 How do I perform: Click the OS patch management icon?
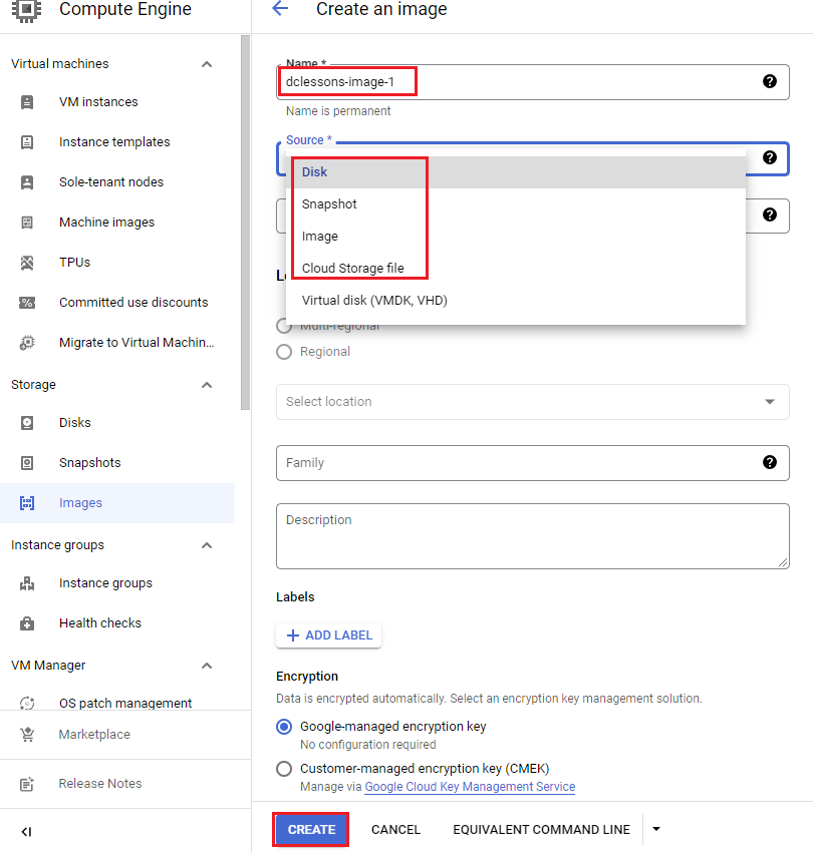click(x=27, y=703)
